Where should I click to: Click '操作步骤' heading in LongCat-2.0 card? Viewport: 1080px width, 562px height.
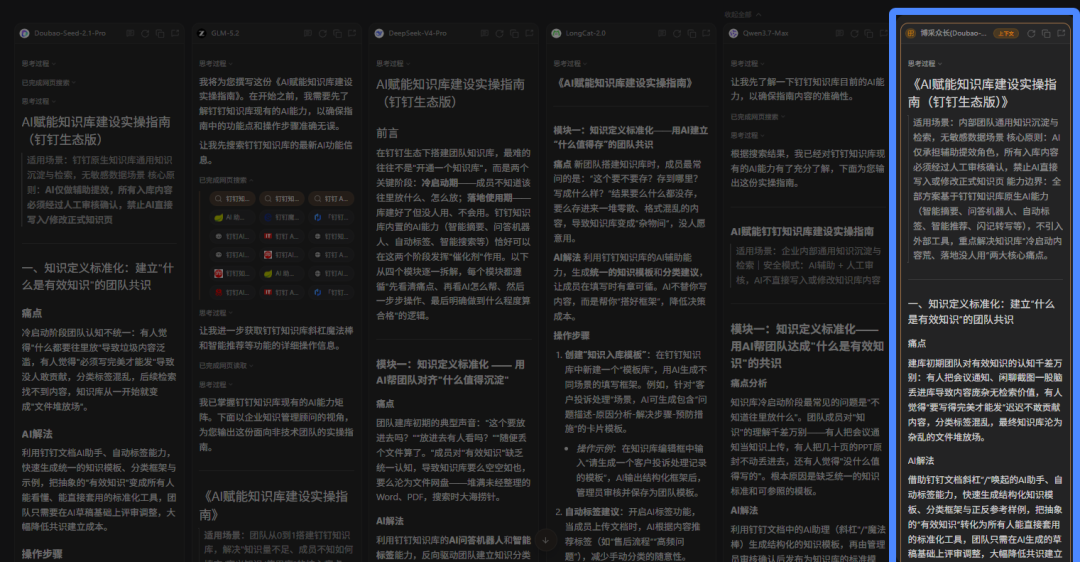[x=571, y=335]
